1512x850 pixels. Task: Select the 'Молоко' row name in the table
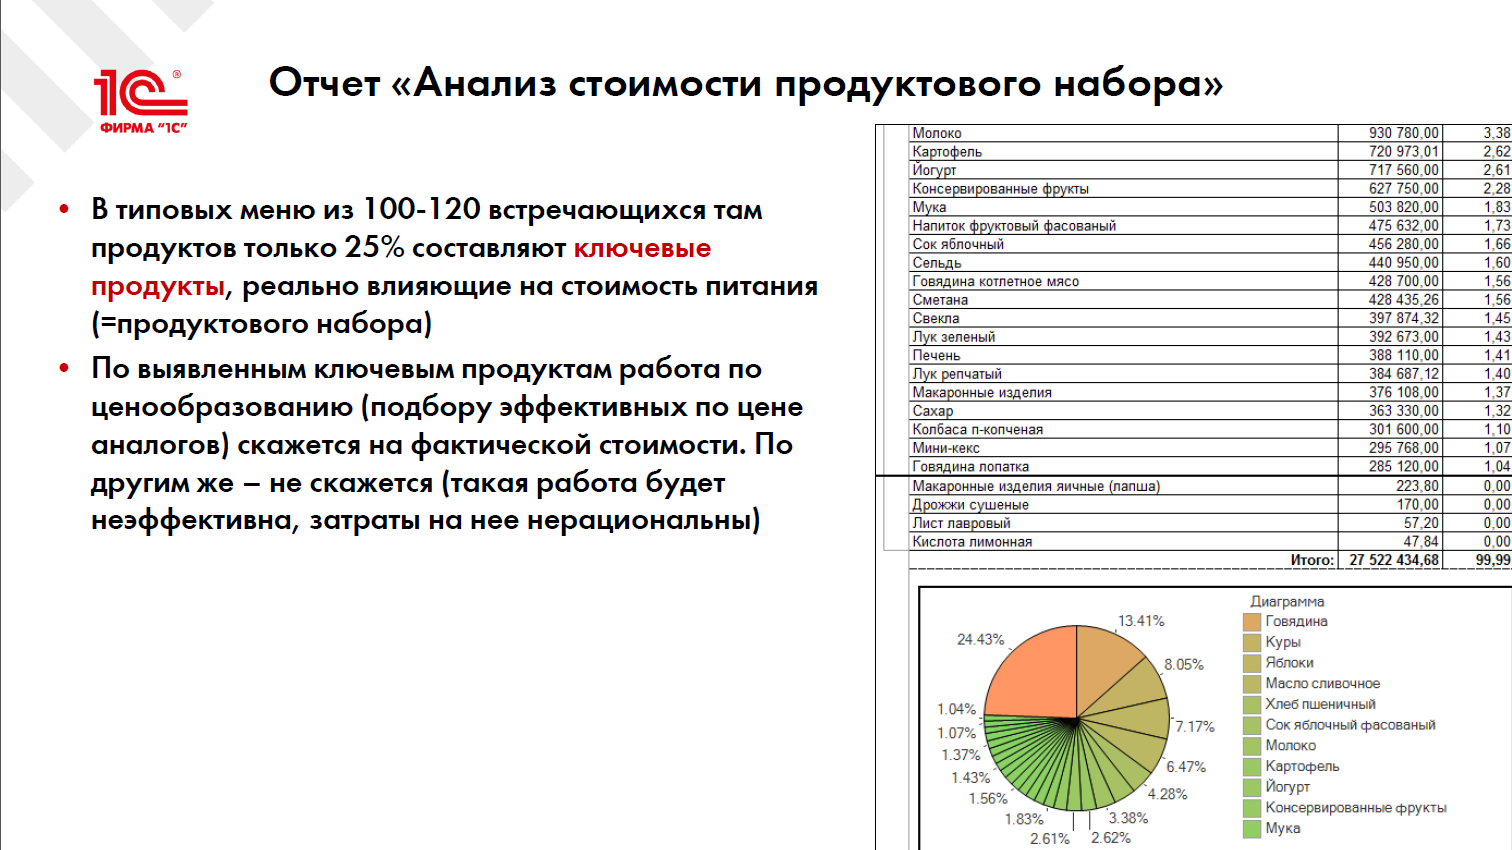(937, 133)
